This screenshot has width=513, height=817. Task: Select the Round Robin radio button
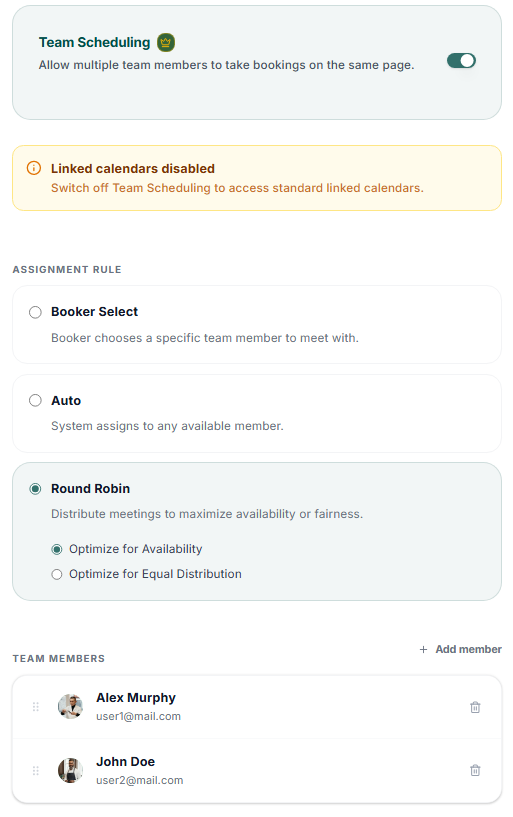point(35,489)
